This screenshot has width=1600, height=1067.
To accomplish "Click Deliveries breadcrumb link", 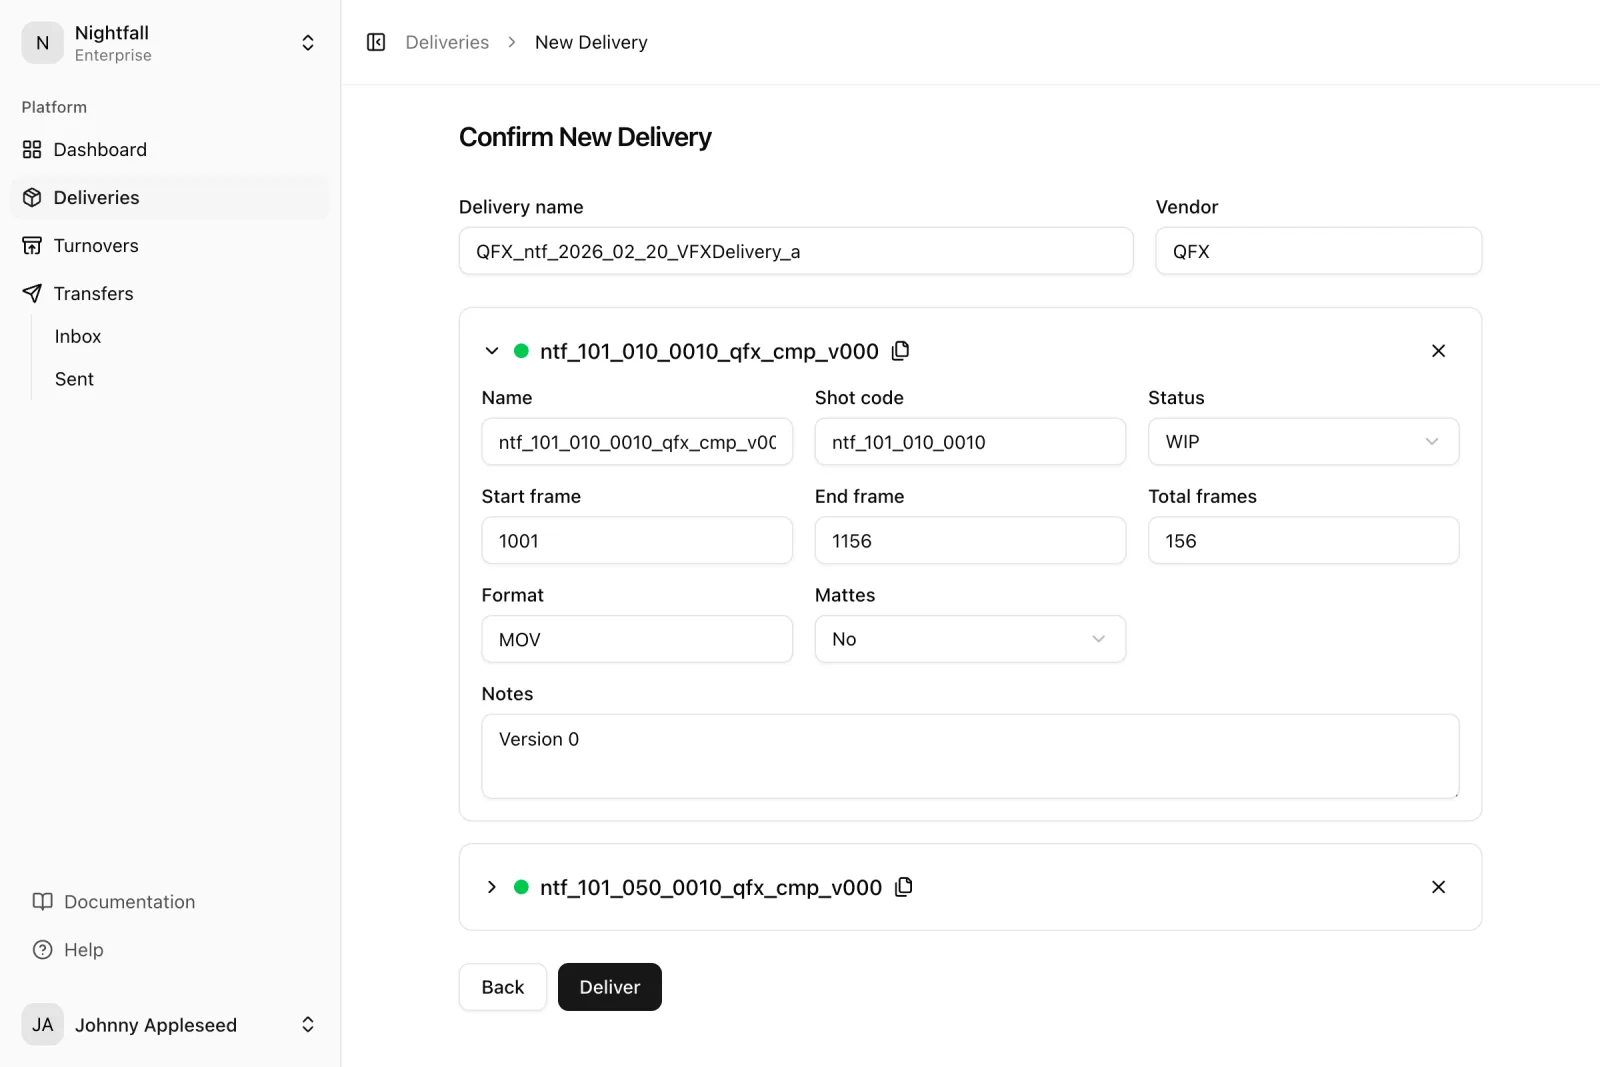I will pyautogui.click(x=447, y=42).
